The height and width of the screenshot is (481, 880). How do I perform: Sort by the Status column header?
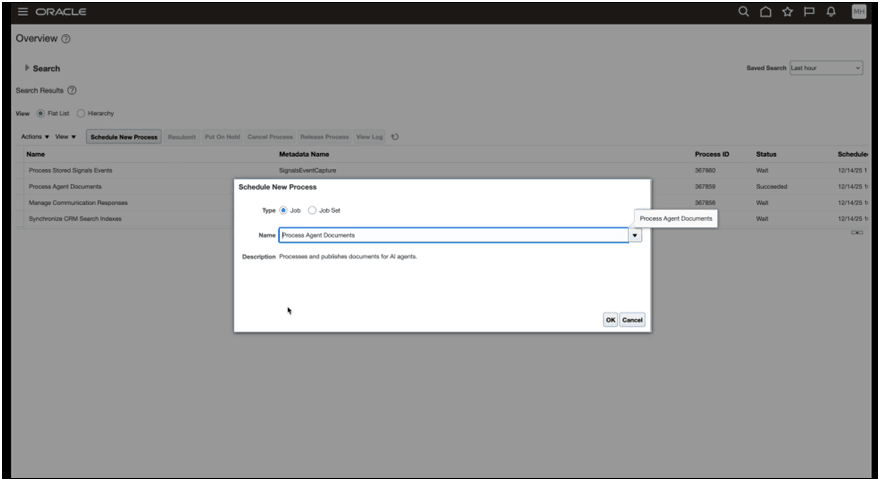tap(766, 154)
